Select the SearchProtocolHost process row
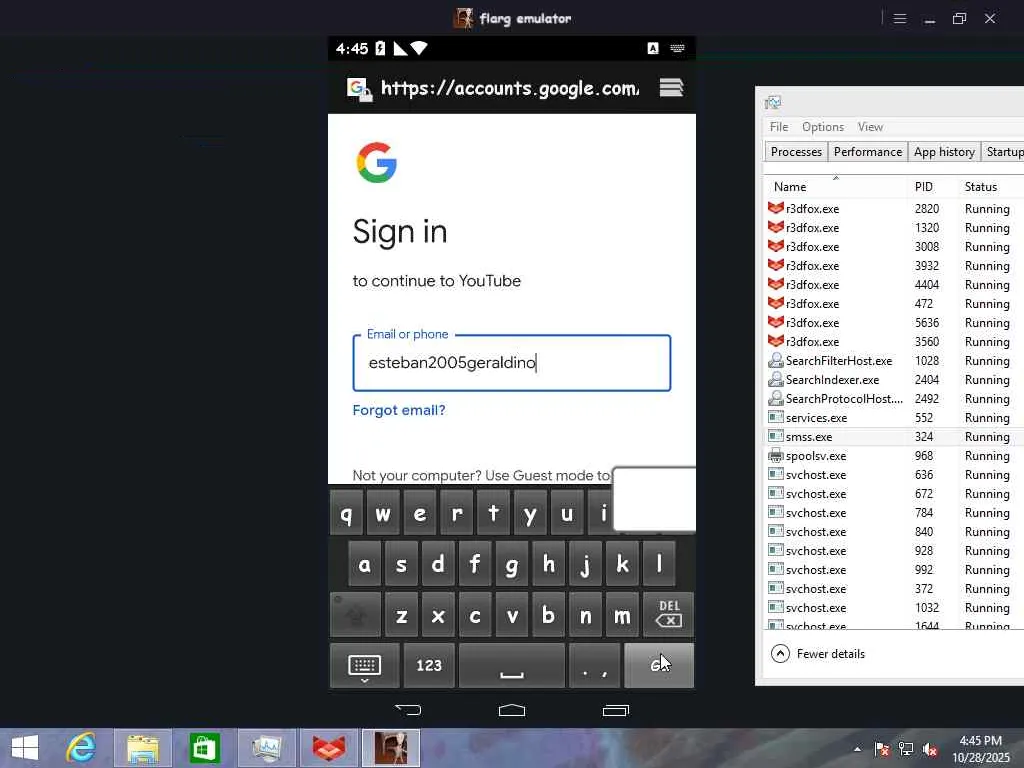Image resolution: width=1024 pixels, height=768 pixels. coord(894,398)
